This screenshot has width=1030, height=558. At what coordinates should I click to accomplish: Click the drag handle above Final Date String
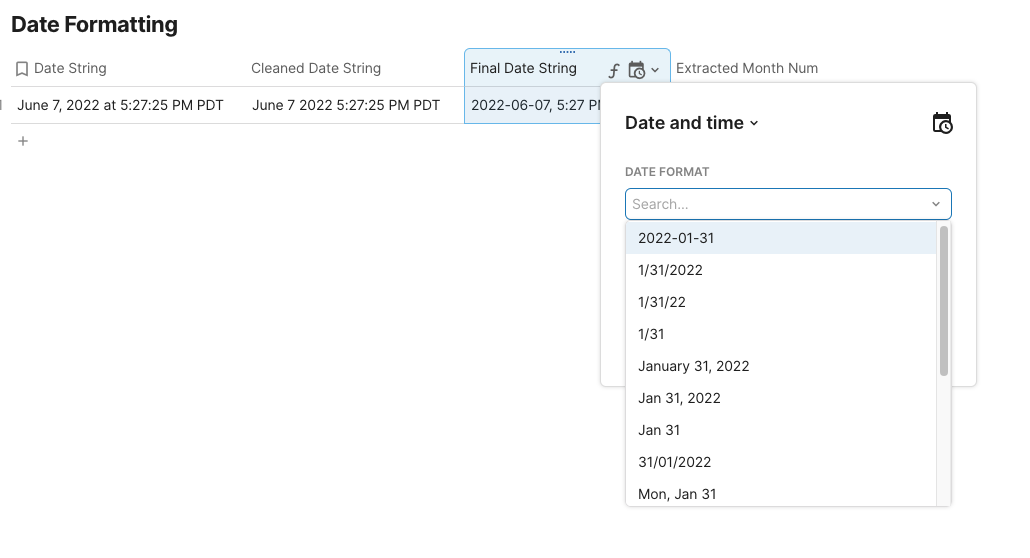pos(567,52)
